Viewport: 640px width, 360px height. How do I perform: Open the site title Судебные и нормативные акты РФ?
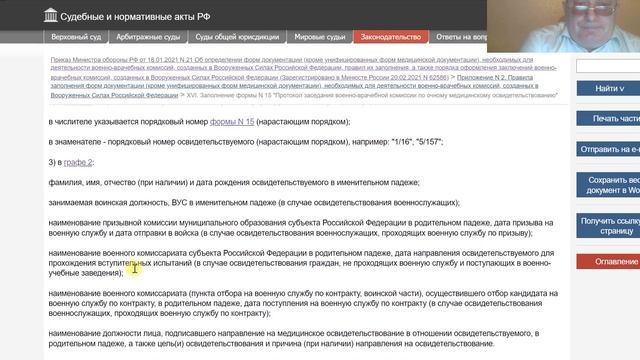(x=135, y=17)
